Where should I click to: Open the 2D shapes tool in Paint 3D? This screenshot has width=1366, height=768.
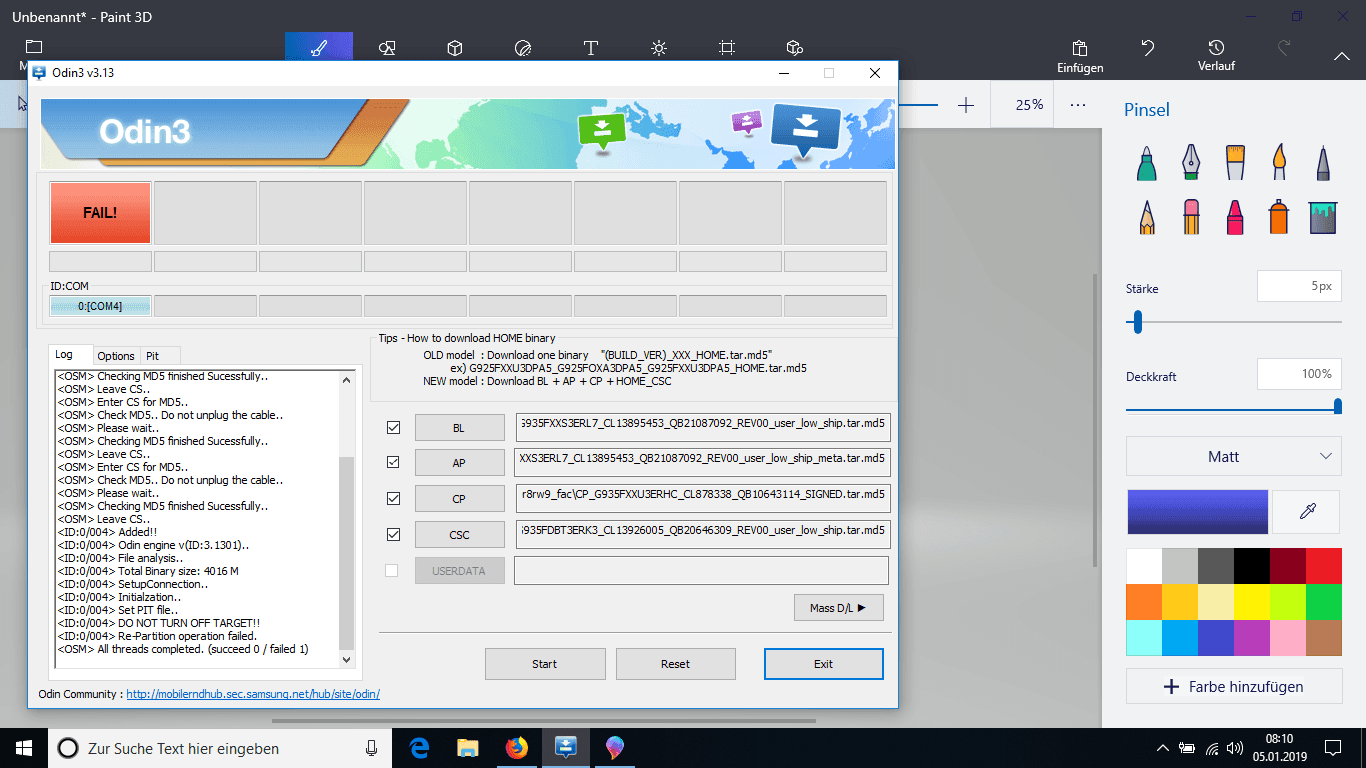point(387,47)
